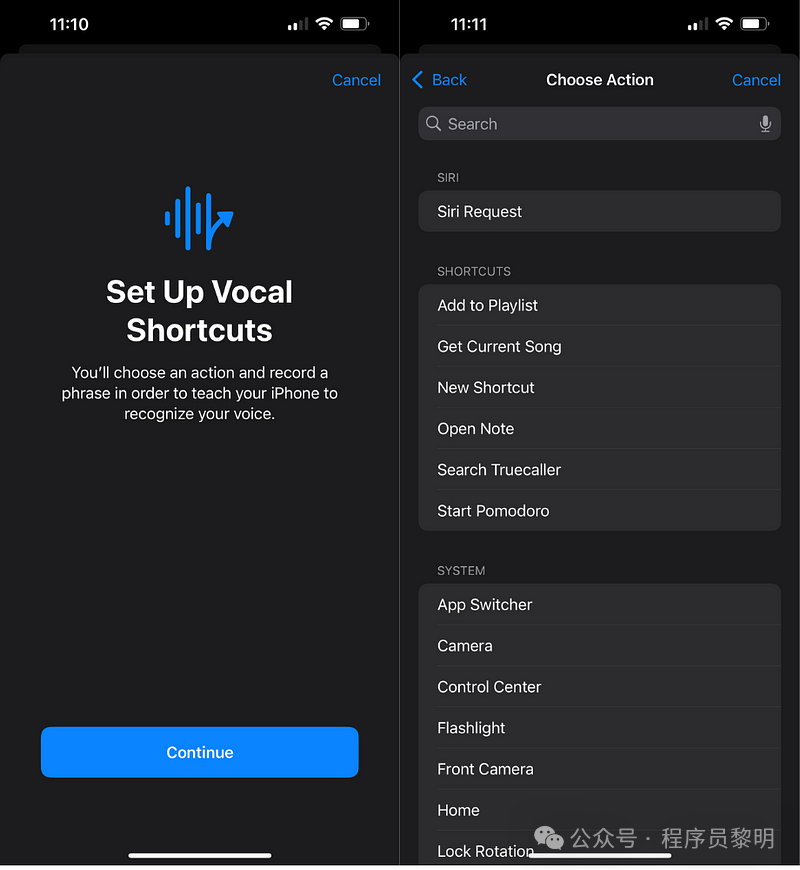Screen dimensions: 800x870
Task: Tap the microphone icon in Search field
Action: 765,124
